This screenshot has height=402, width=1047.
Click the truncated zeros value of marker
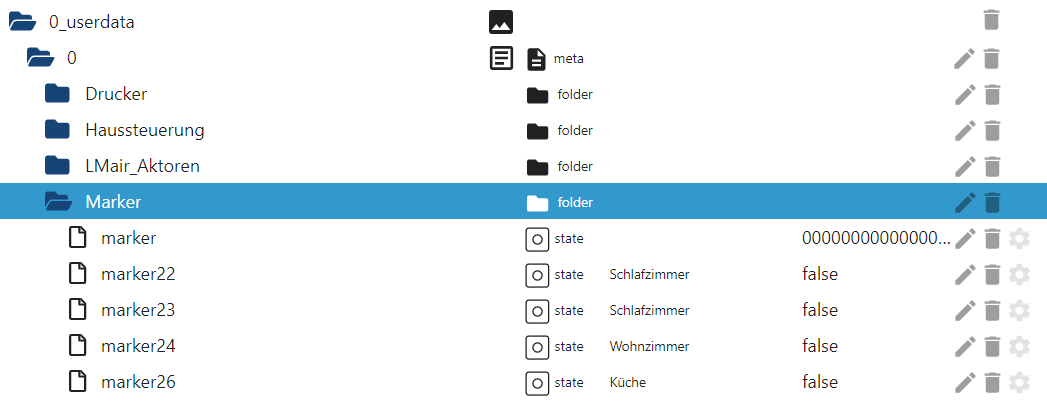click(876, 238)
